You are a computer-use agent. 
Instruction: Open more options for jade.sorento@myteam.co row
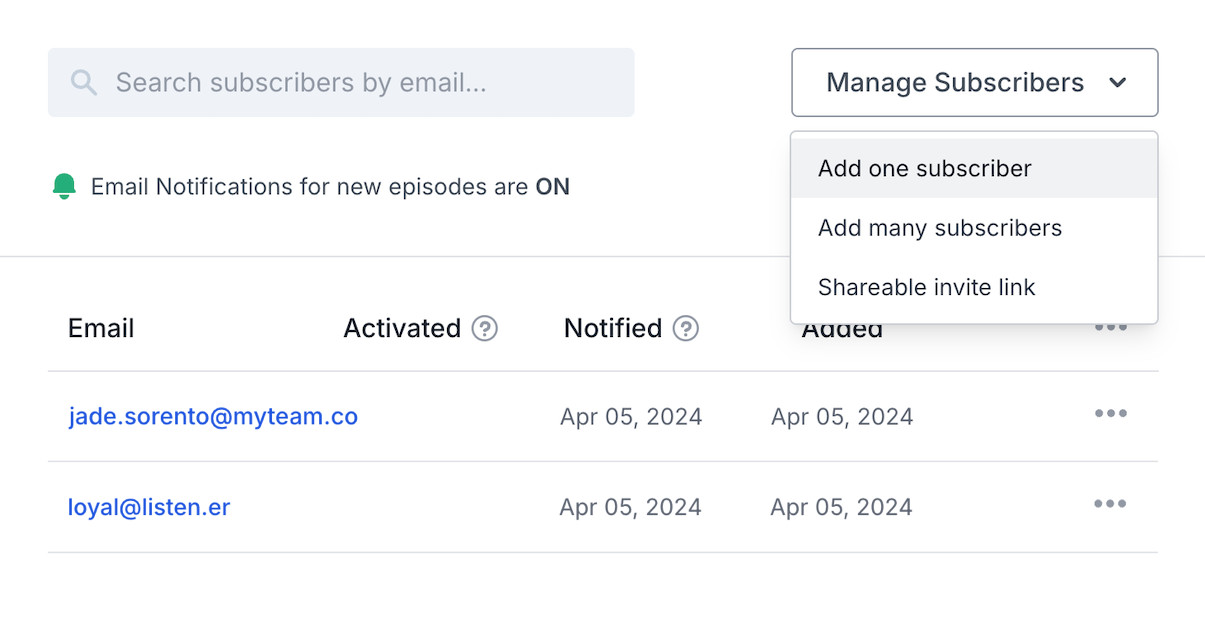point(1110,414)
